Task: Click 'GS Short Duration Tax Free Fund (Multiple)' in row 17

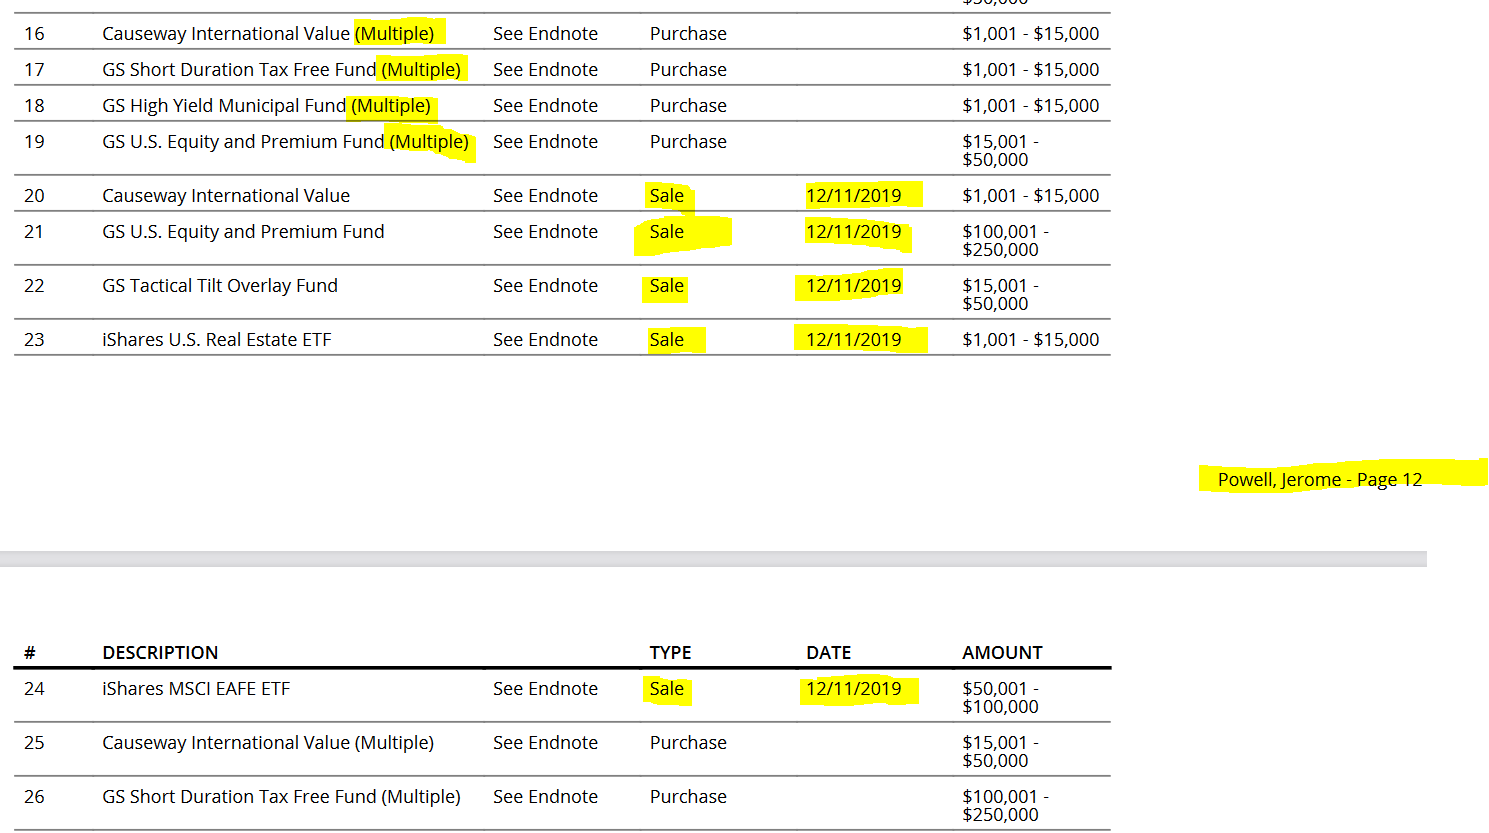Action: [281, 70]
